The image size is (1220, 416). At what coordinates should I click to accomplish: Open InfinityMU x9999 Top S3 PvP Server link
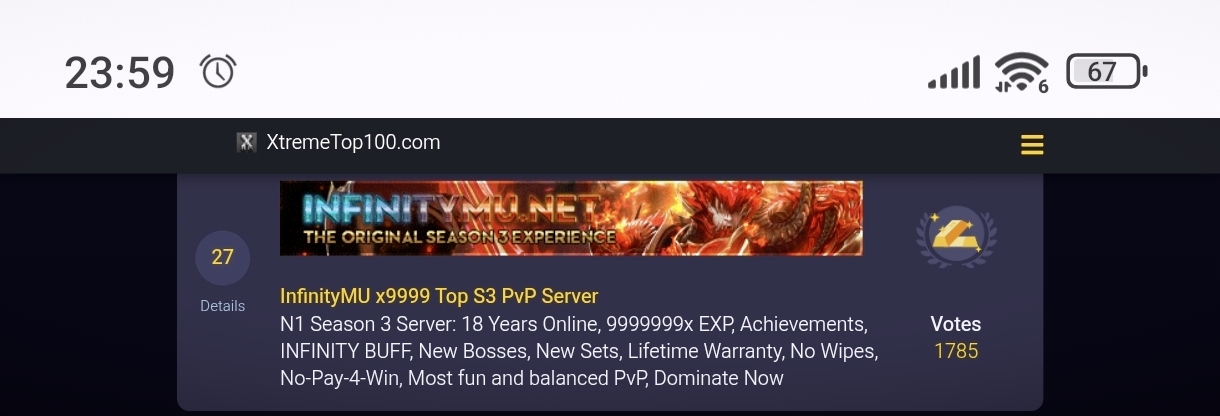[x=439, y=297]
